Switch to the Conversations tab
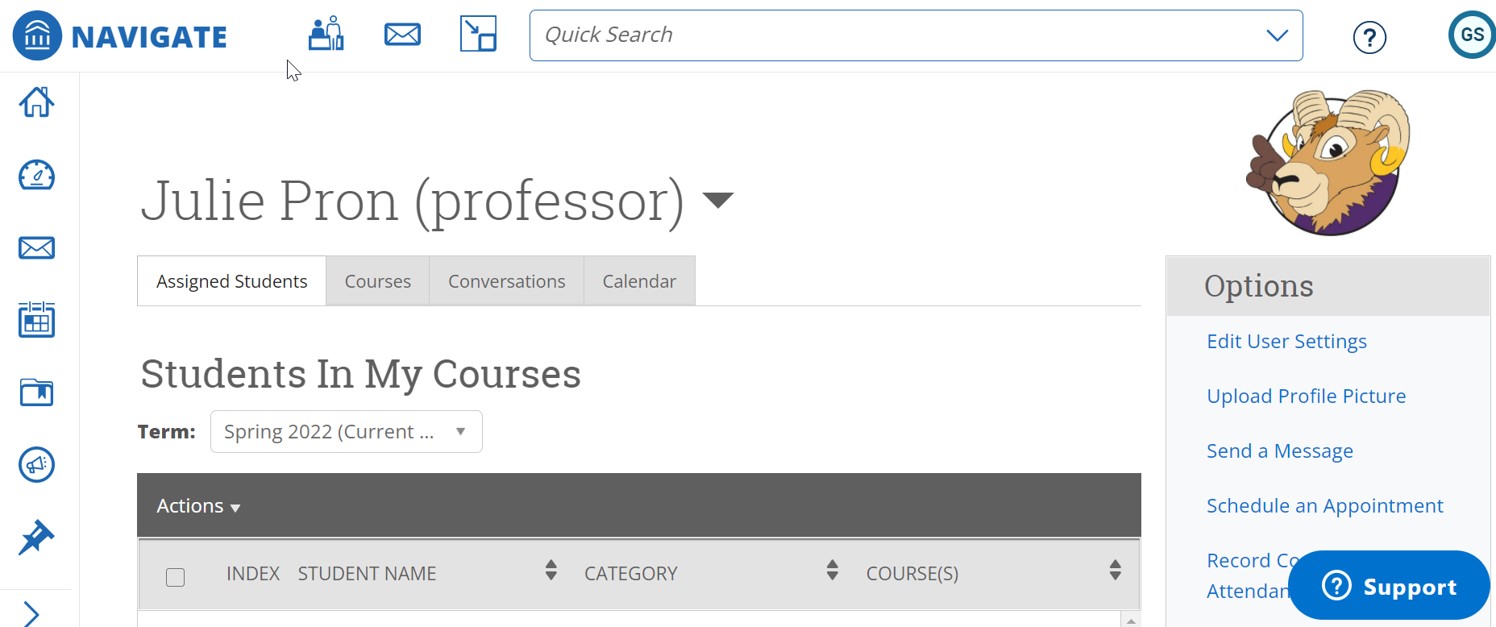Image resolution: width=1496 pixels, height=627 pixels. click(506, 281)
